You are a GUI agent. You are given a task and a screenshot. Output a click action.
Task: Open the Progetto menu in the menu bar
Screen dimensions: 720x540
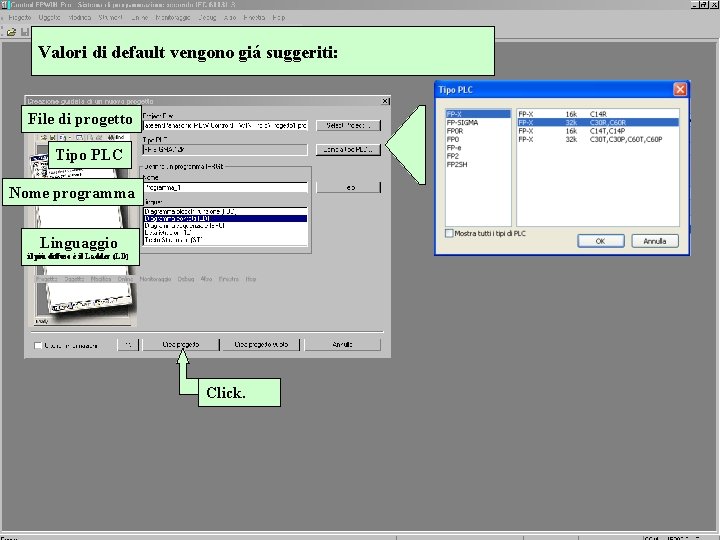coord(19,17)
